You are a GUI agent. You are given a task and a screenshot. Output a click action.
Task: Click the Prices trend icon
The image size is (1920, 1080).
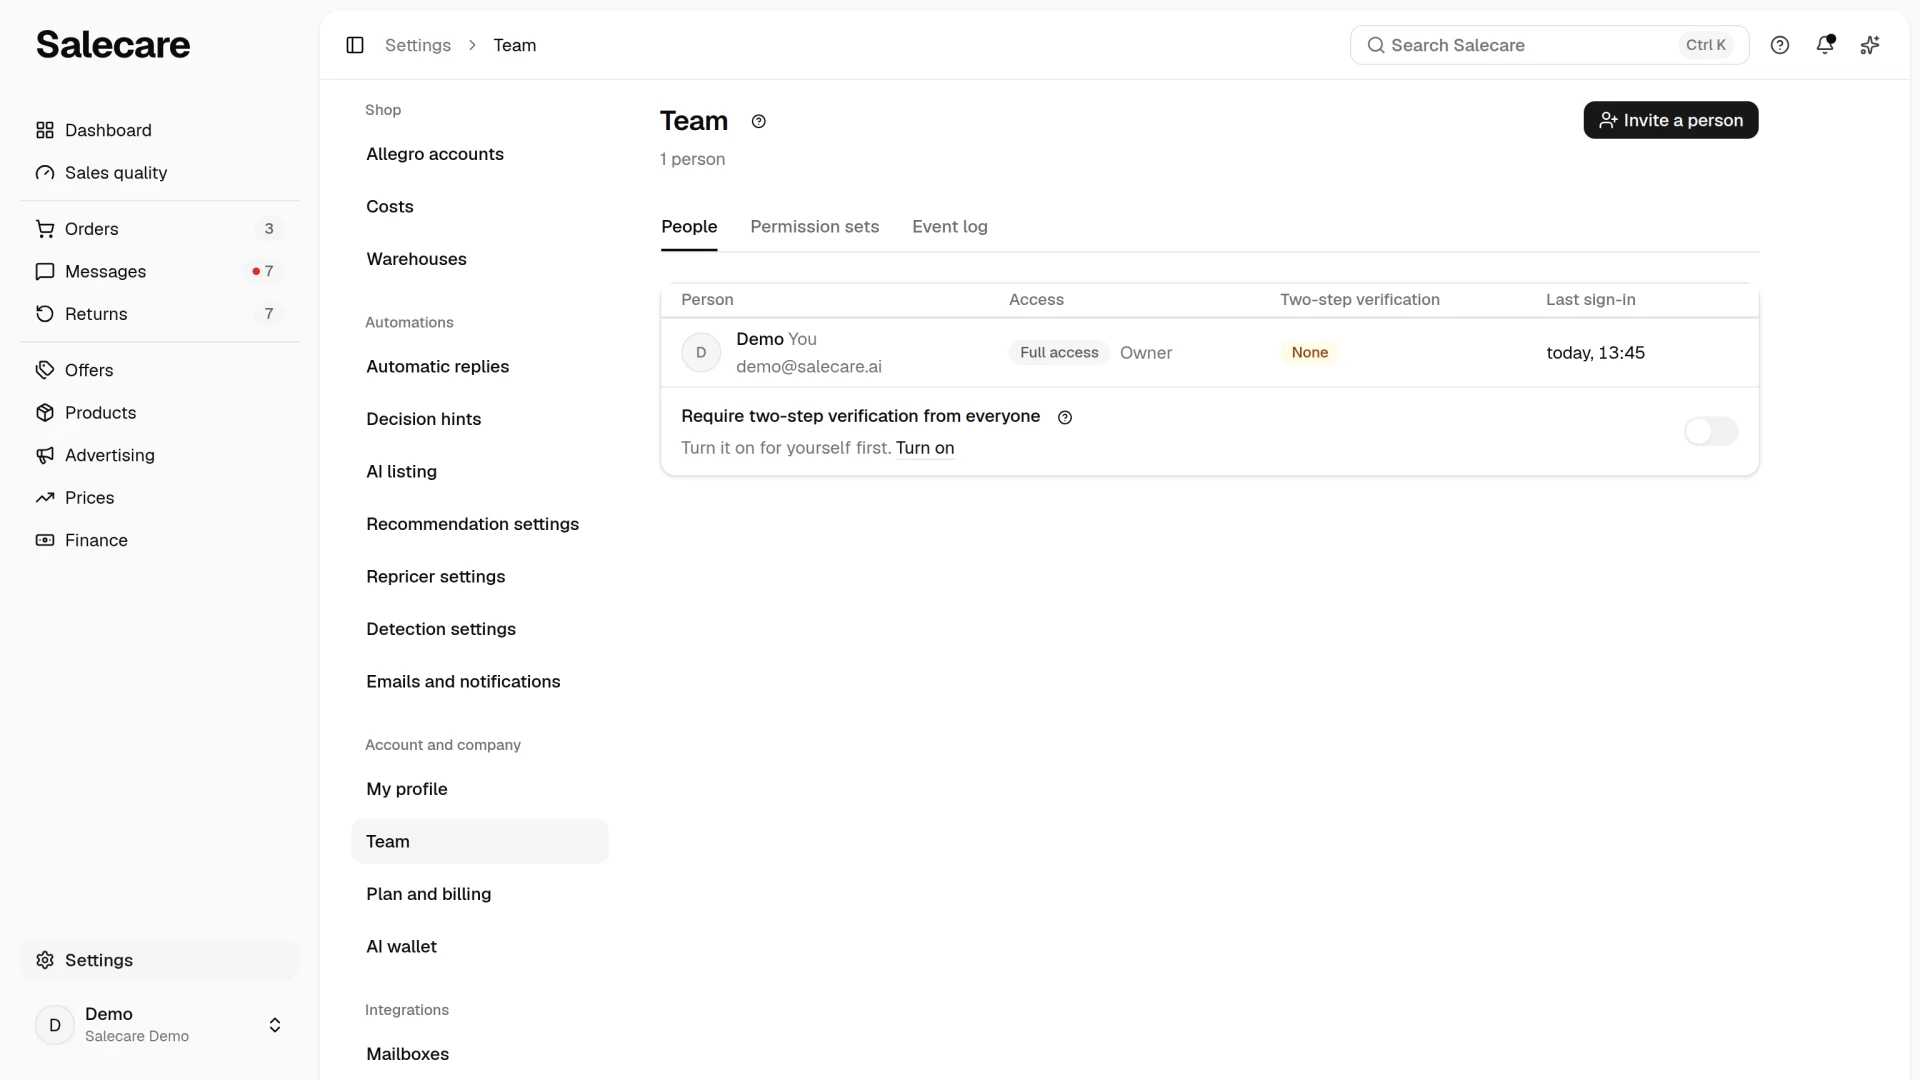(x=45, y=498)
